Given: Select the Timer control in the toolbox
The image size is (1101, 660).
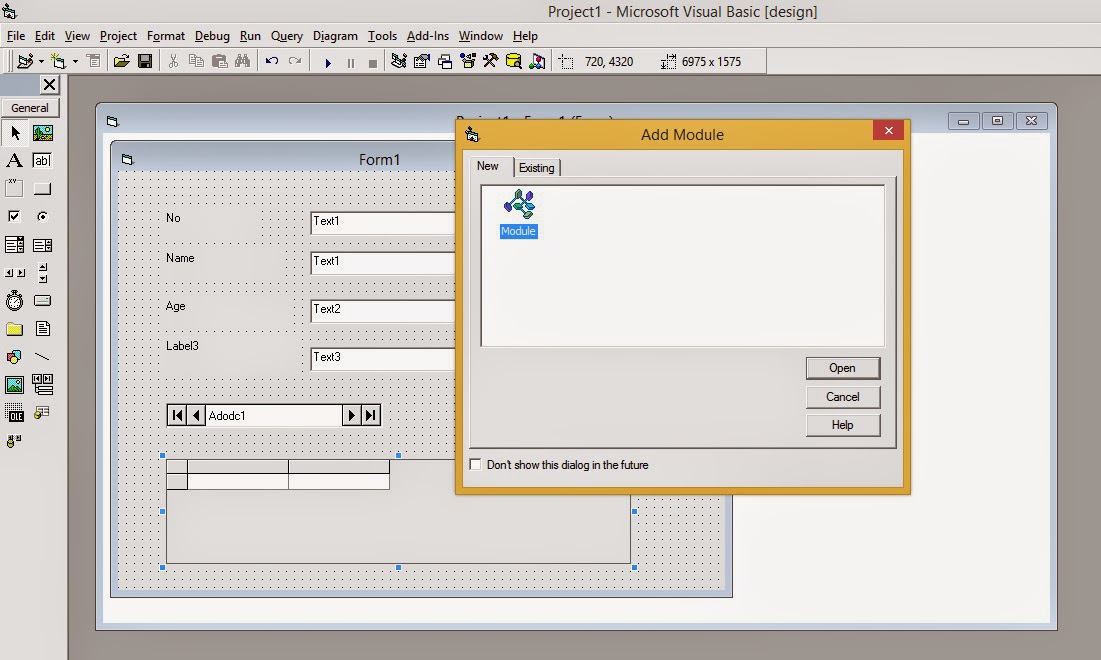Looking at the screenshot, I should click(x=13, y=300).
